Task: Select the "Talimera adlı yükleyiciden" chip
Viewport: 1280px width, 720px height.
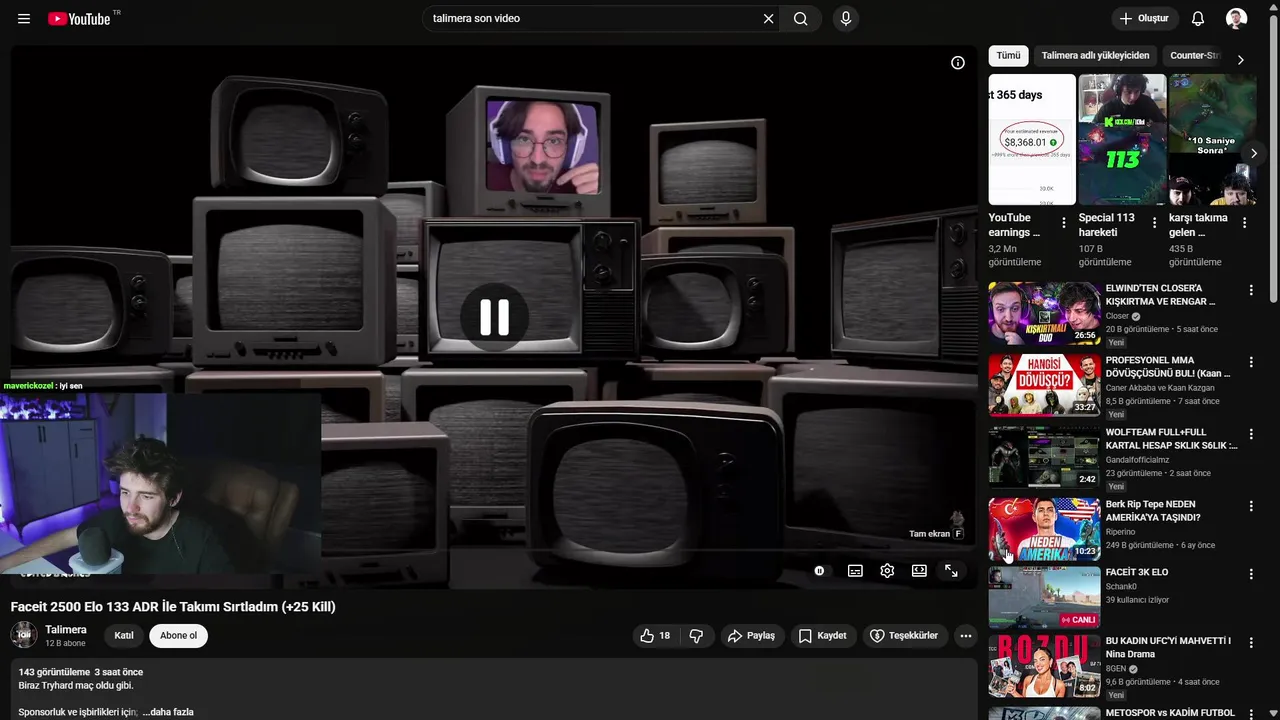Action: point(1095,56)
